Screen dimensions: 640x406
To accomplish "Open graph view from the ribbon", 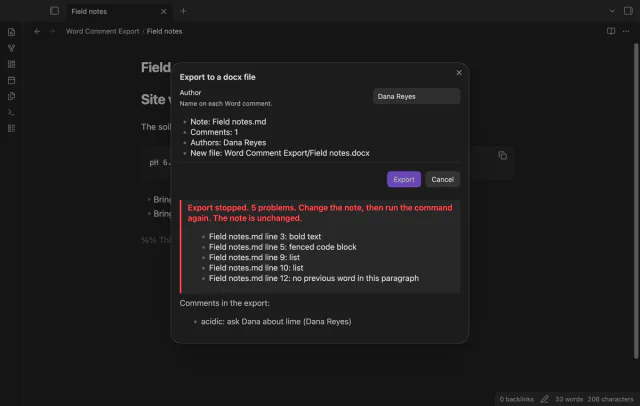I will pos(11,48).
